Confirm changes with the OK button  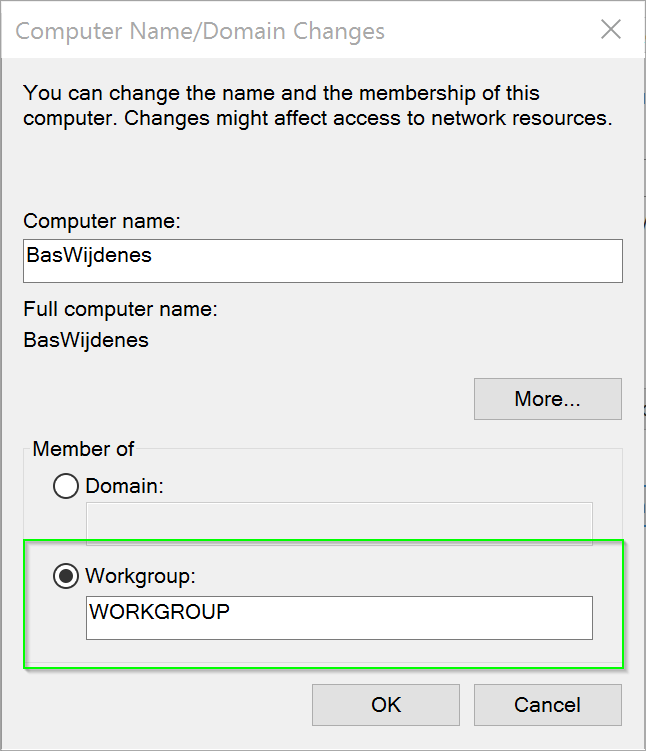pos(385,705)
